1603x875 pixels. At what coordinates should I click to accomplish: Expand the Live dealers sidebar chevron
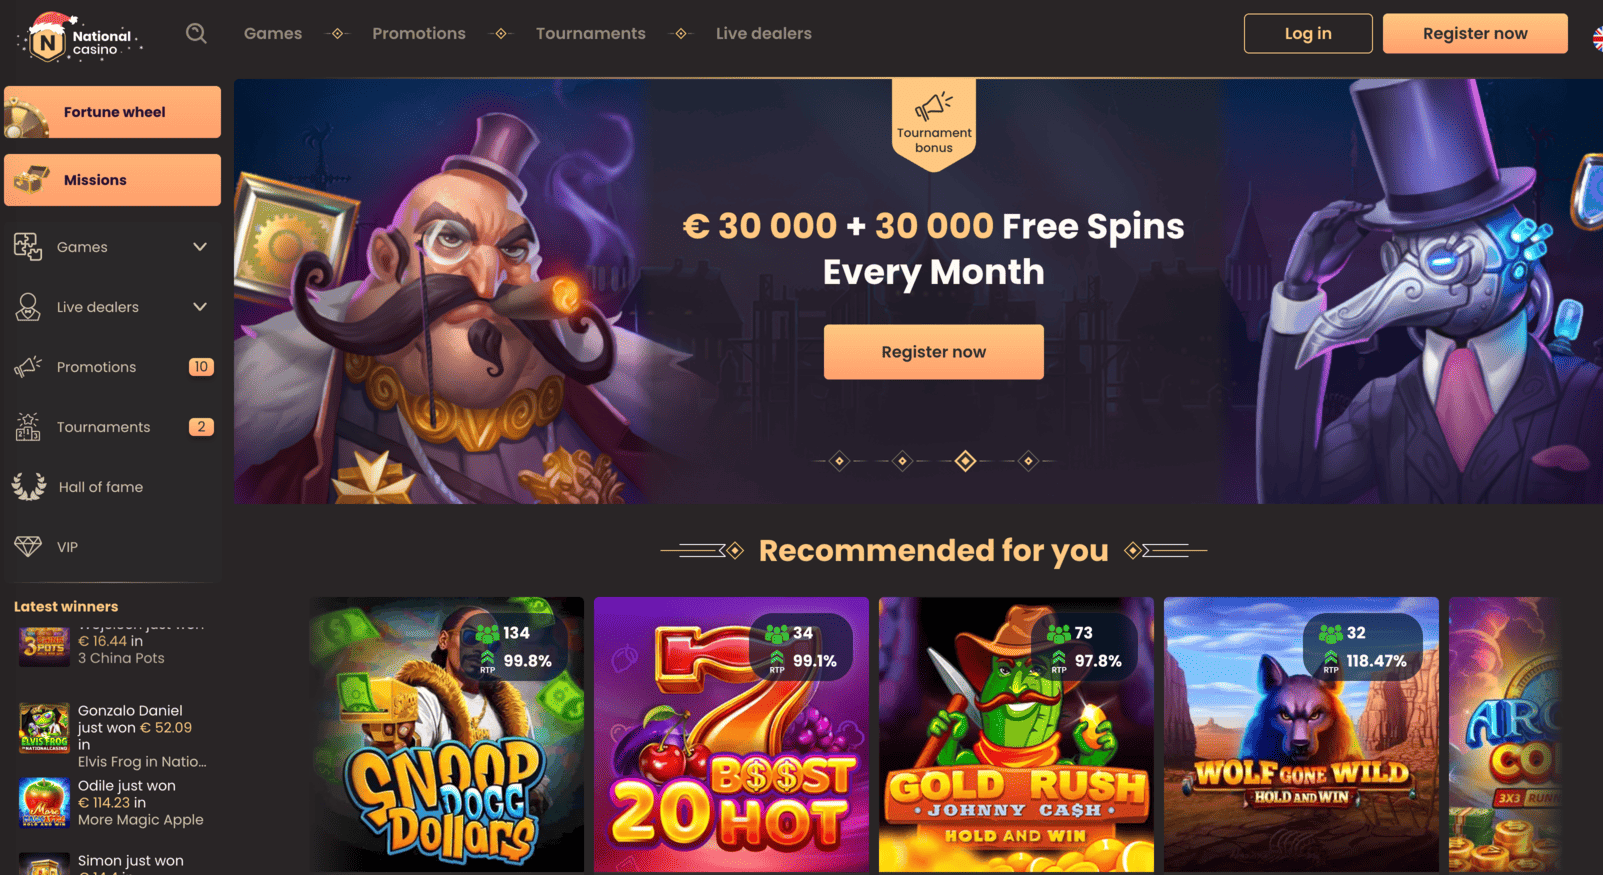[x=200, y=307]
